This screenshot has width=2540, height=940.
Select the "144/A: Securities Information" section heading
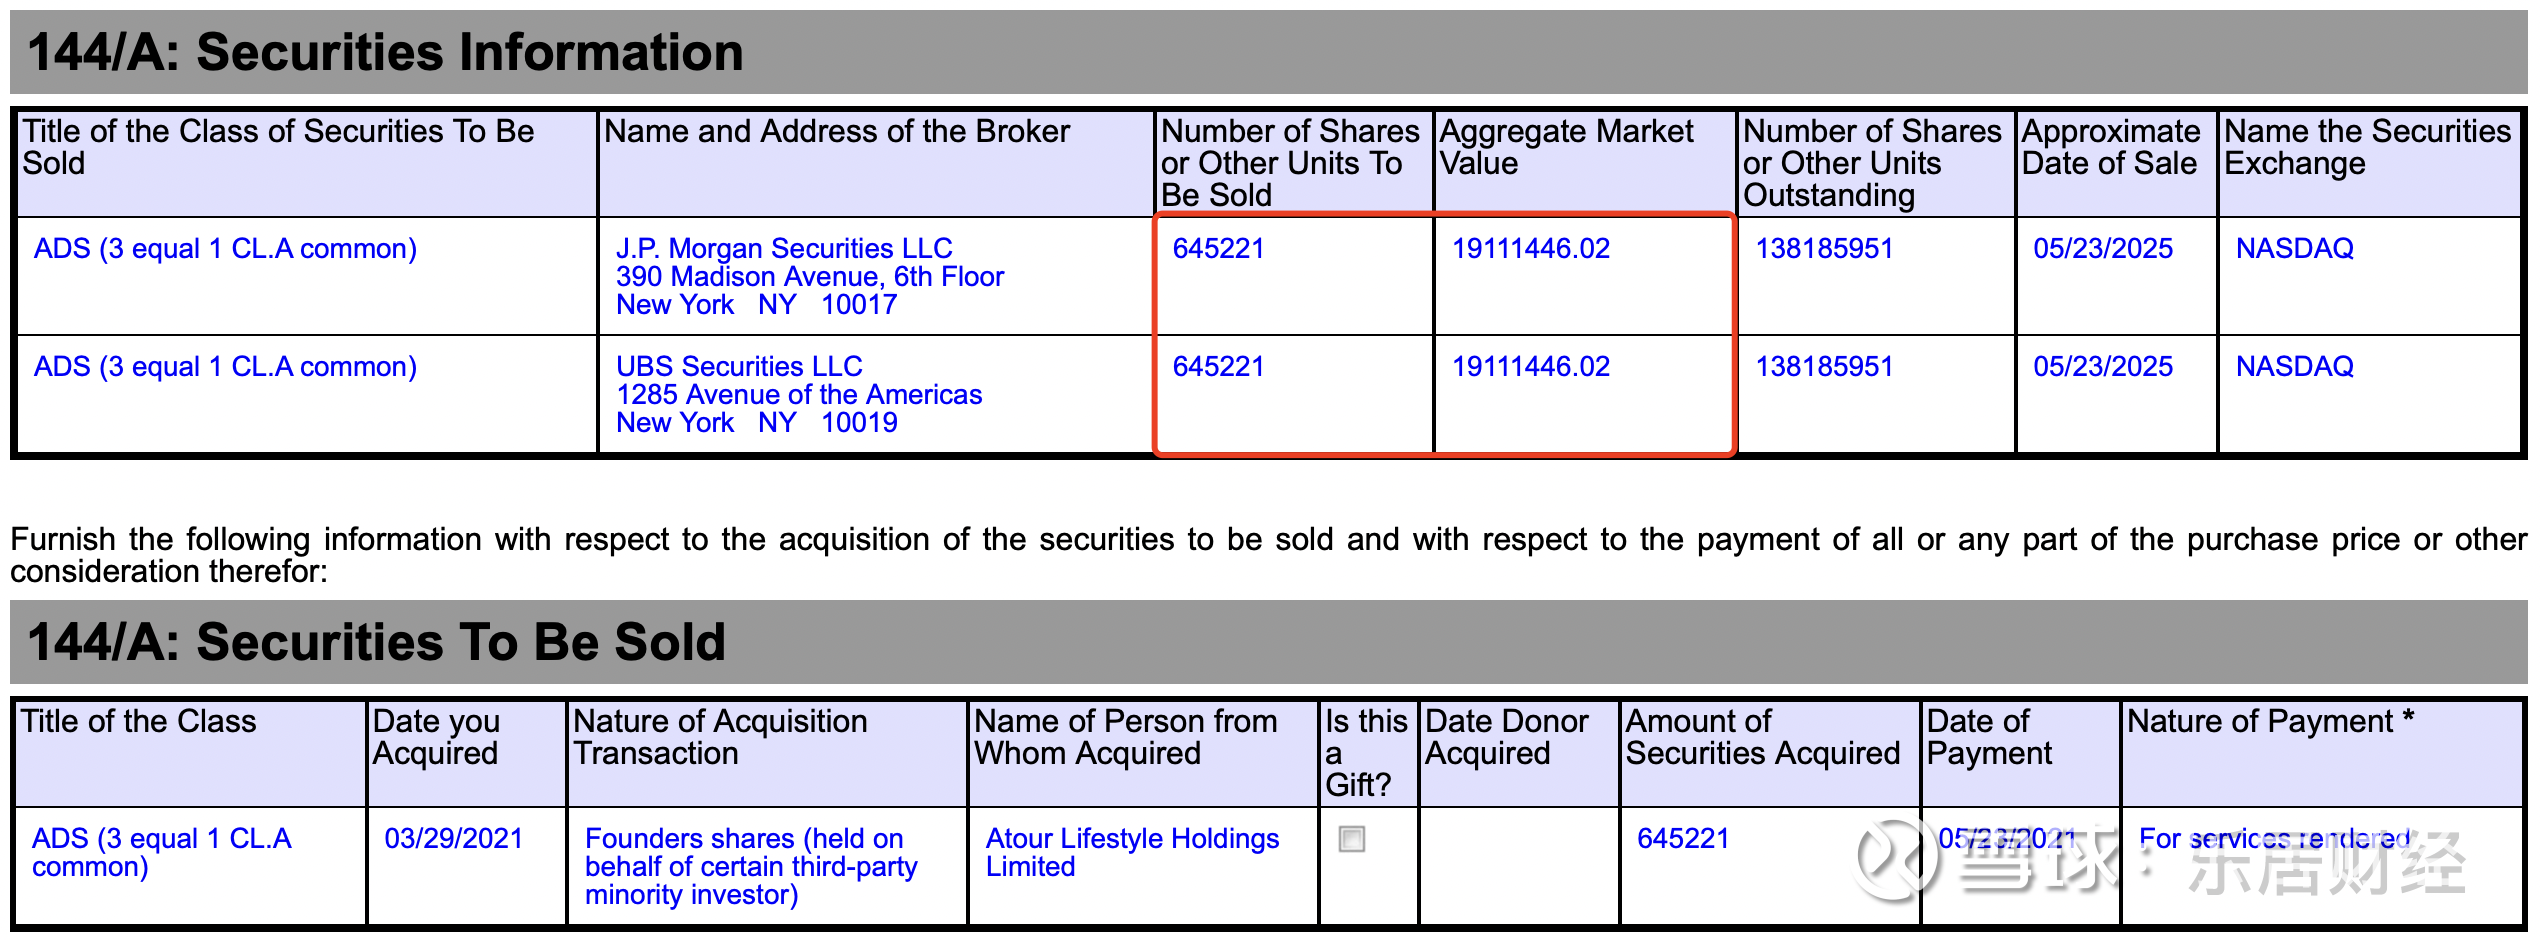pyautogui.click(x=385, y=52)
